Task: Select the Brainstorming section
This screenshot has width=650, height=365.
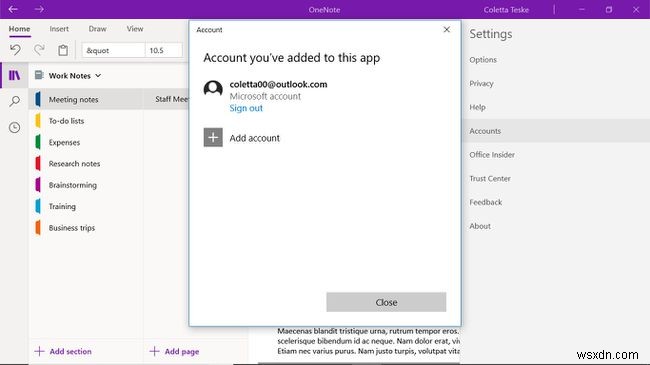Action: pos(86,185)
